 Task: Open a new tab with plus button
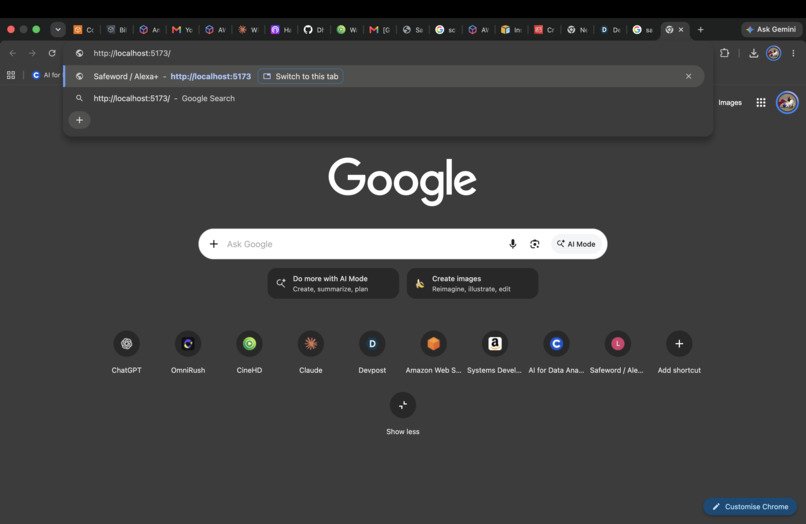point(701,30)
